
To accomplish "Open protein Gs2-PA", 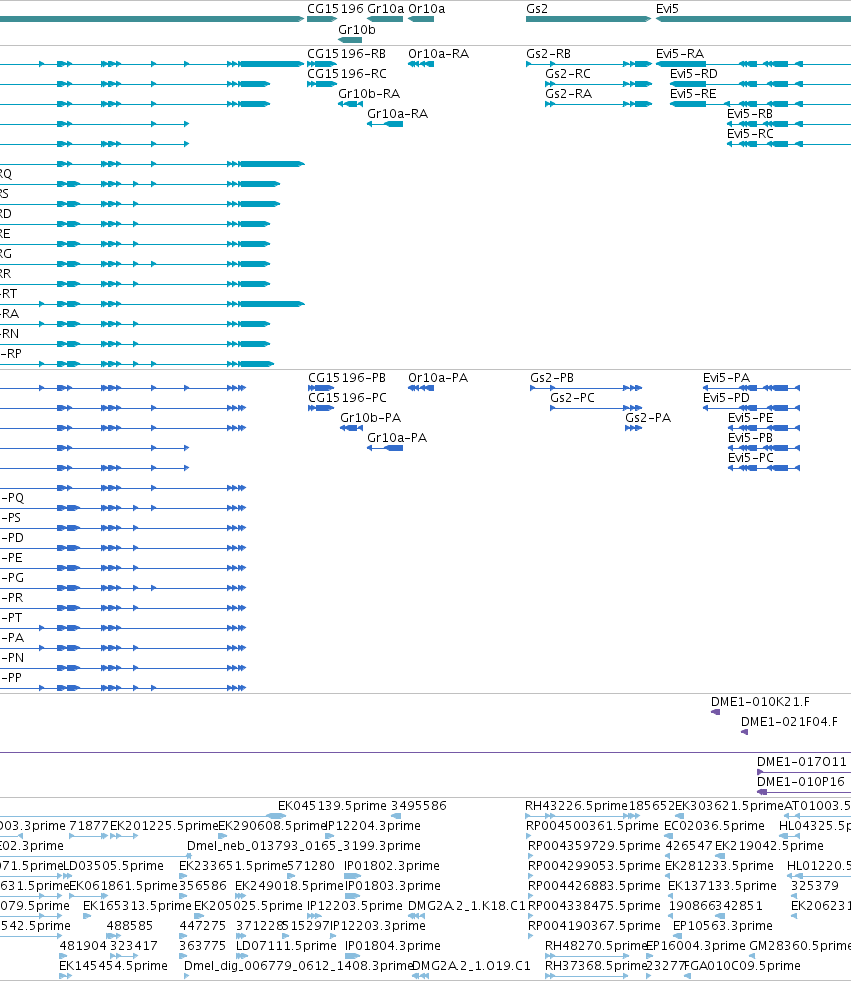I will [648, 418].
